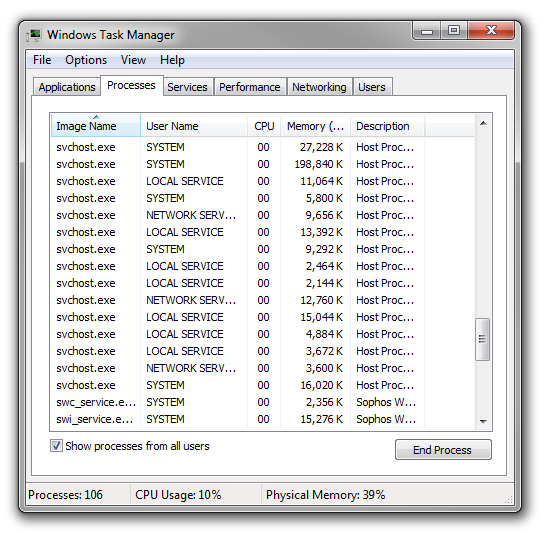This screenshot has width=543, height=536.
Task: Click Sophos W... description in 2,356 K row
Action: pos(386,402)
